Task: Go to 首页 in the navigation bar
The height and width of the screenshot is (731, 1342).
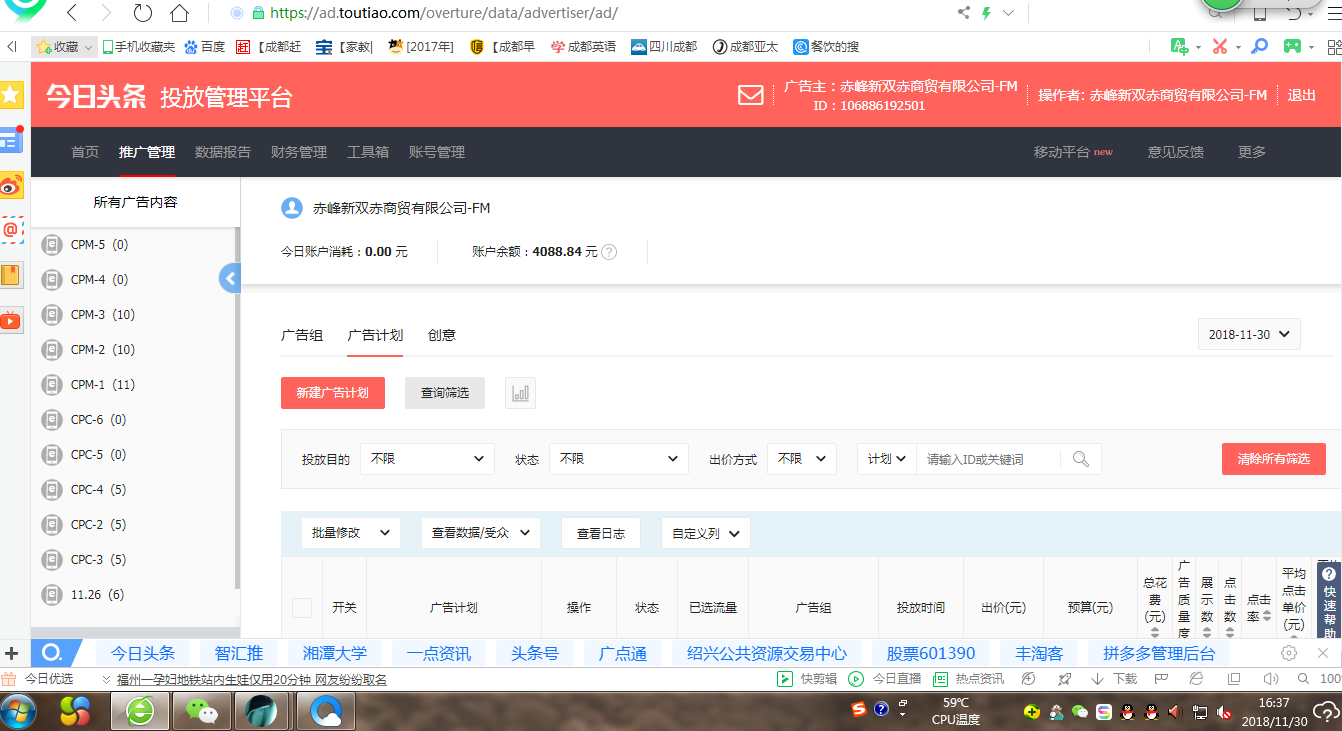Action: click(x=85, y=152)
